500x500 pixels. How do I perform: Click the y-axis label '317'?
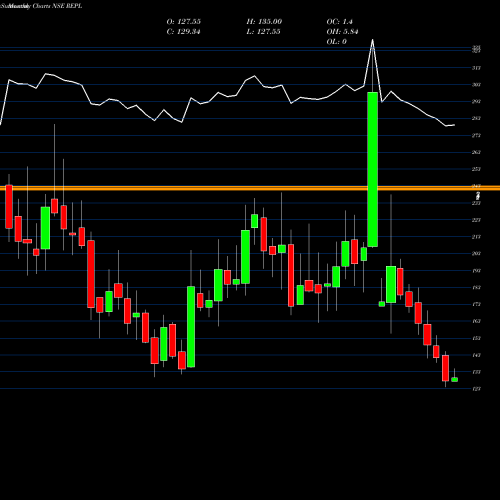[x=476, y=68]
